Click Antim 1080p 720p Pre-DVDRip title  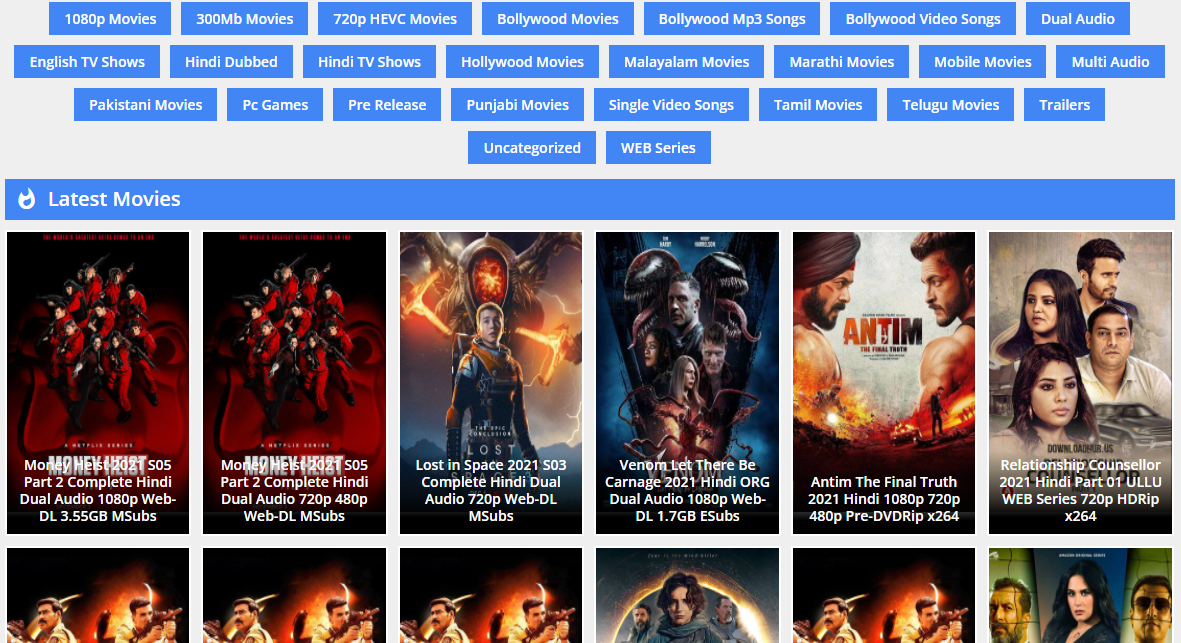pyautogui.click(x=884, y=498)
